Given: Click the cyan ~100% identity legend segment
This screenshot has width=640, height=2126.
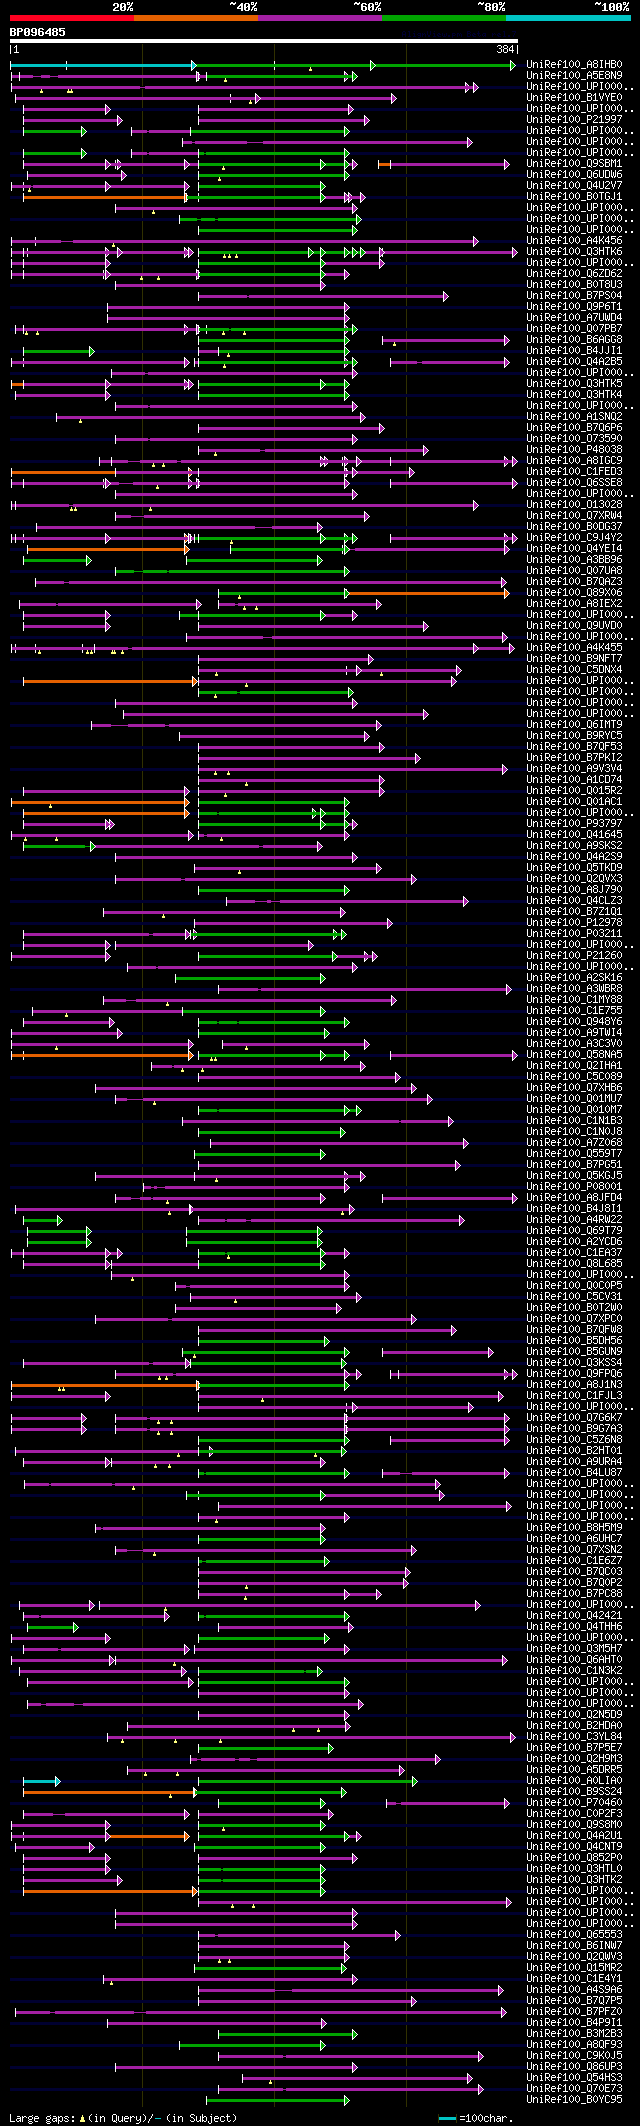Looking at the screenshot, I should tap(567, 18).
